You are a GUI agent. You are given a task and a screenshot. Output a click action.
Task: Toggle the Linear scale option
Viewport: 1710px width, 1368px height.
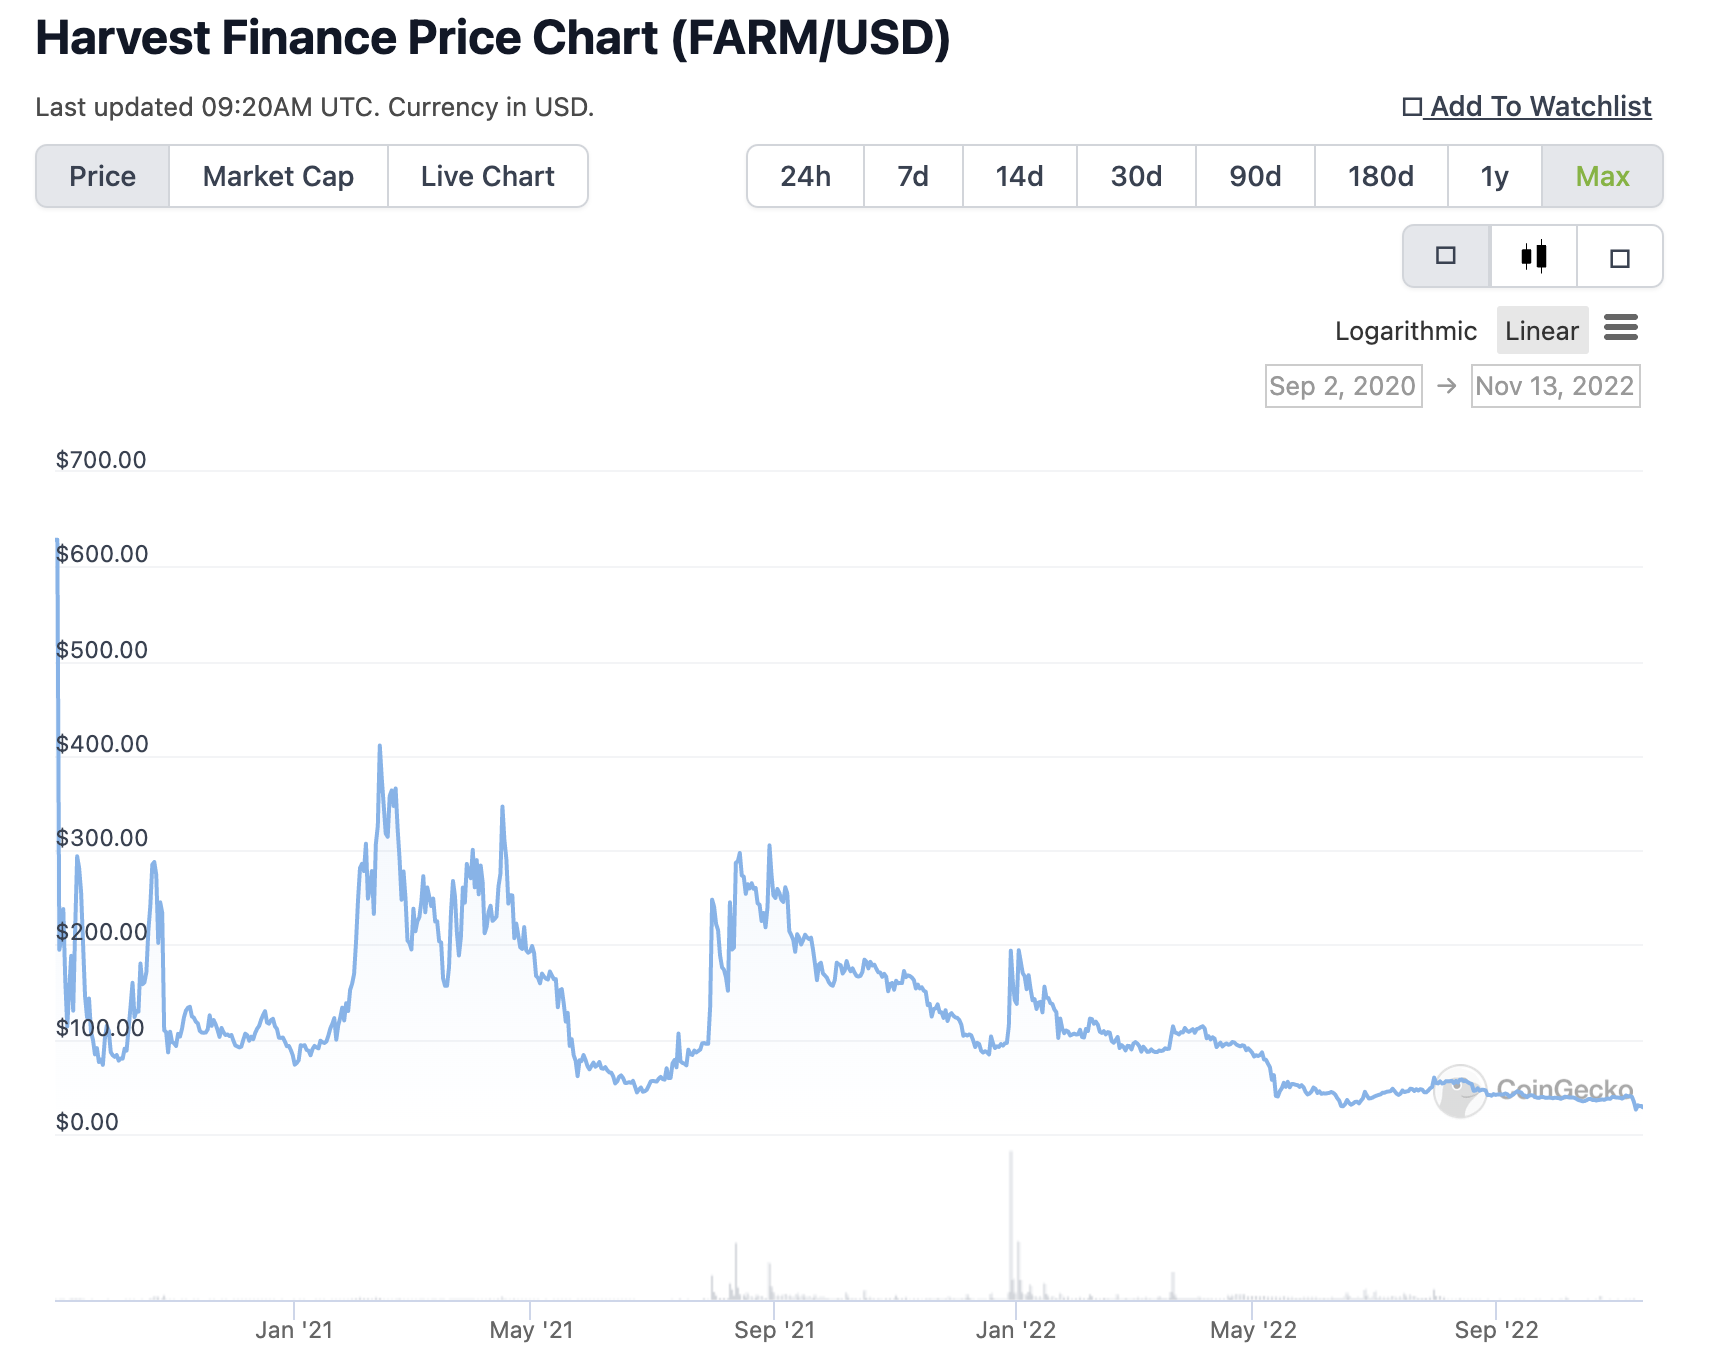pyautogui.click(x=1541, y=330)
